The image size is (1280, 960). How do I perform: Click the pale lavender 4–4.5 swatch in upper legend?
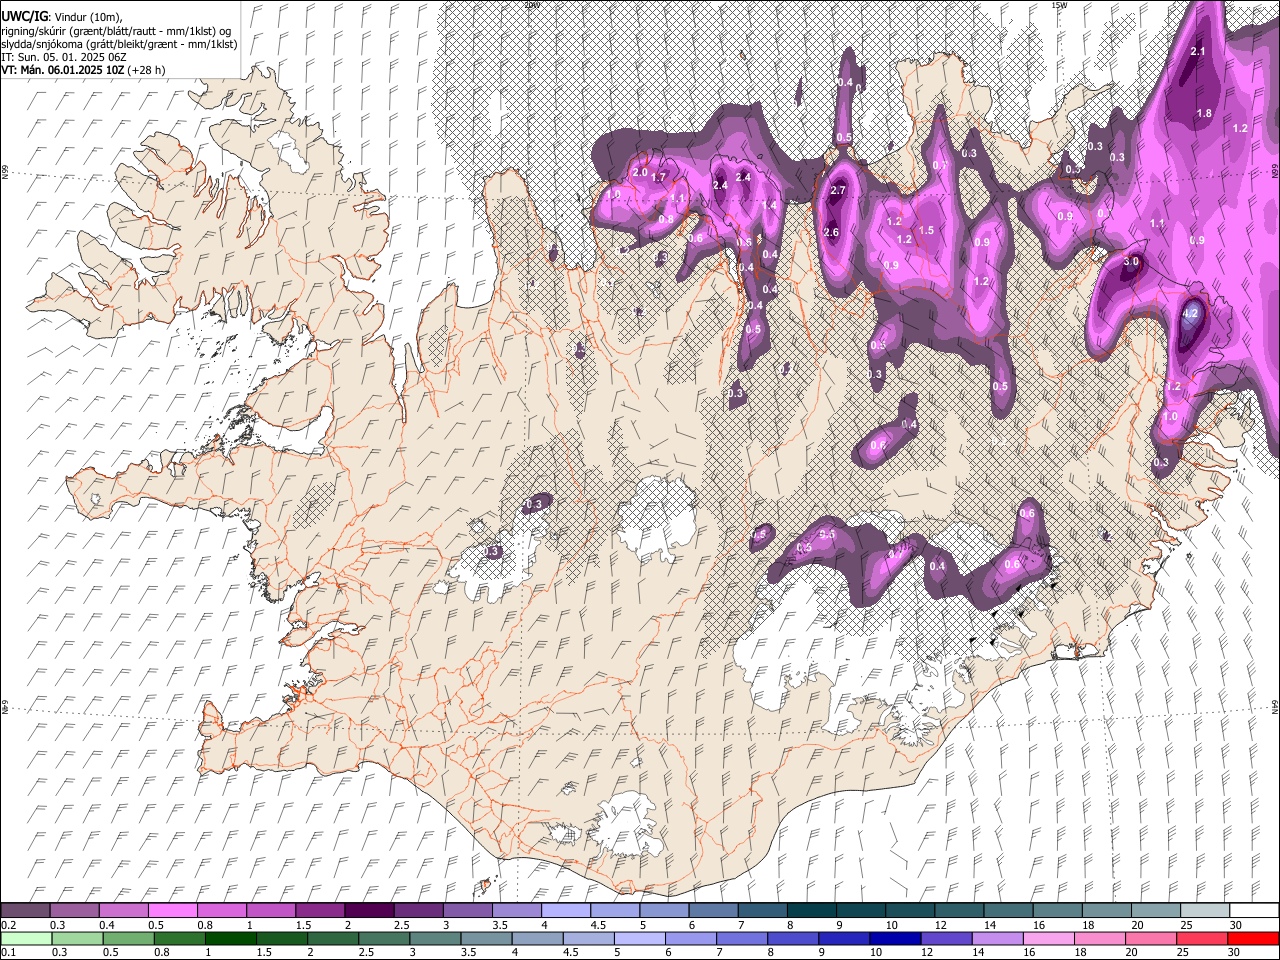coord(565,910)
